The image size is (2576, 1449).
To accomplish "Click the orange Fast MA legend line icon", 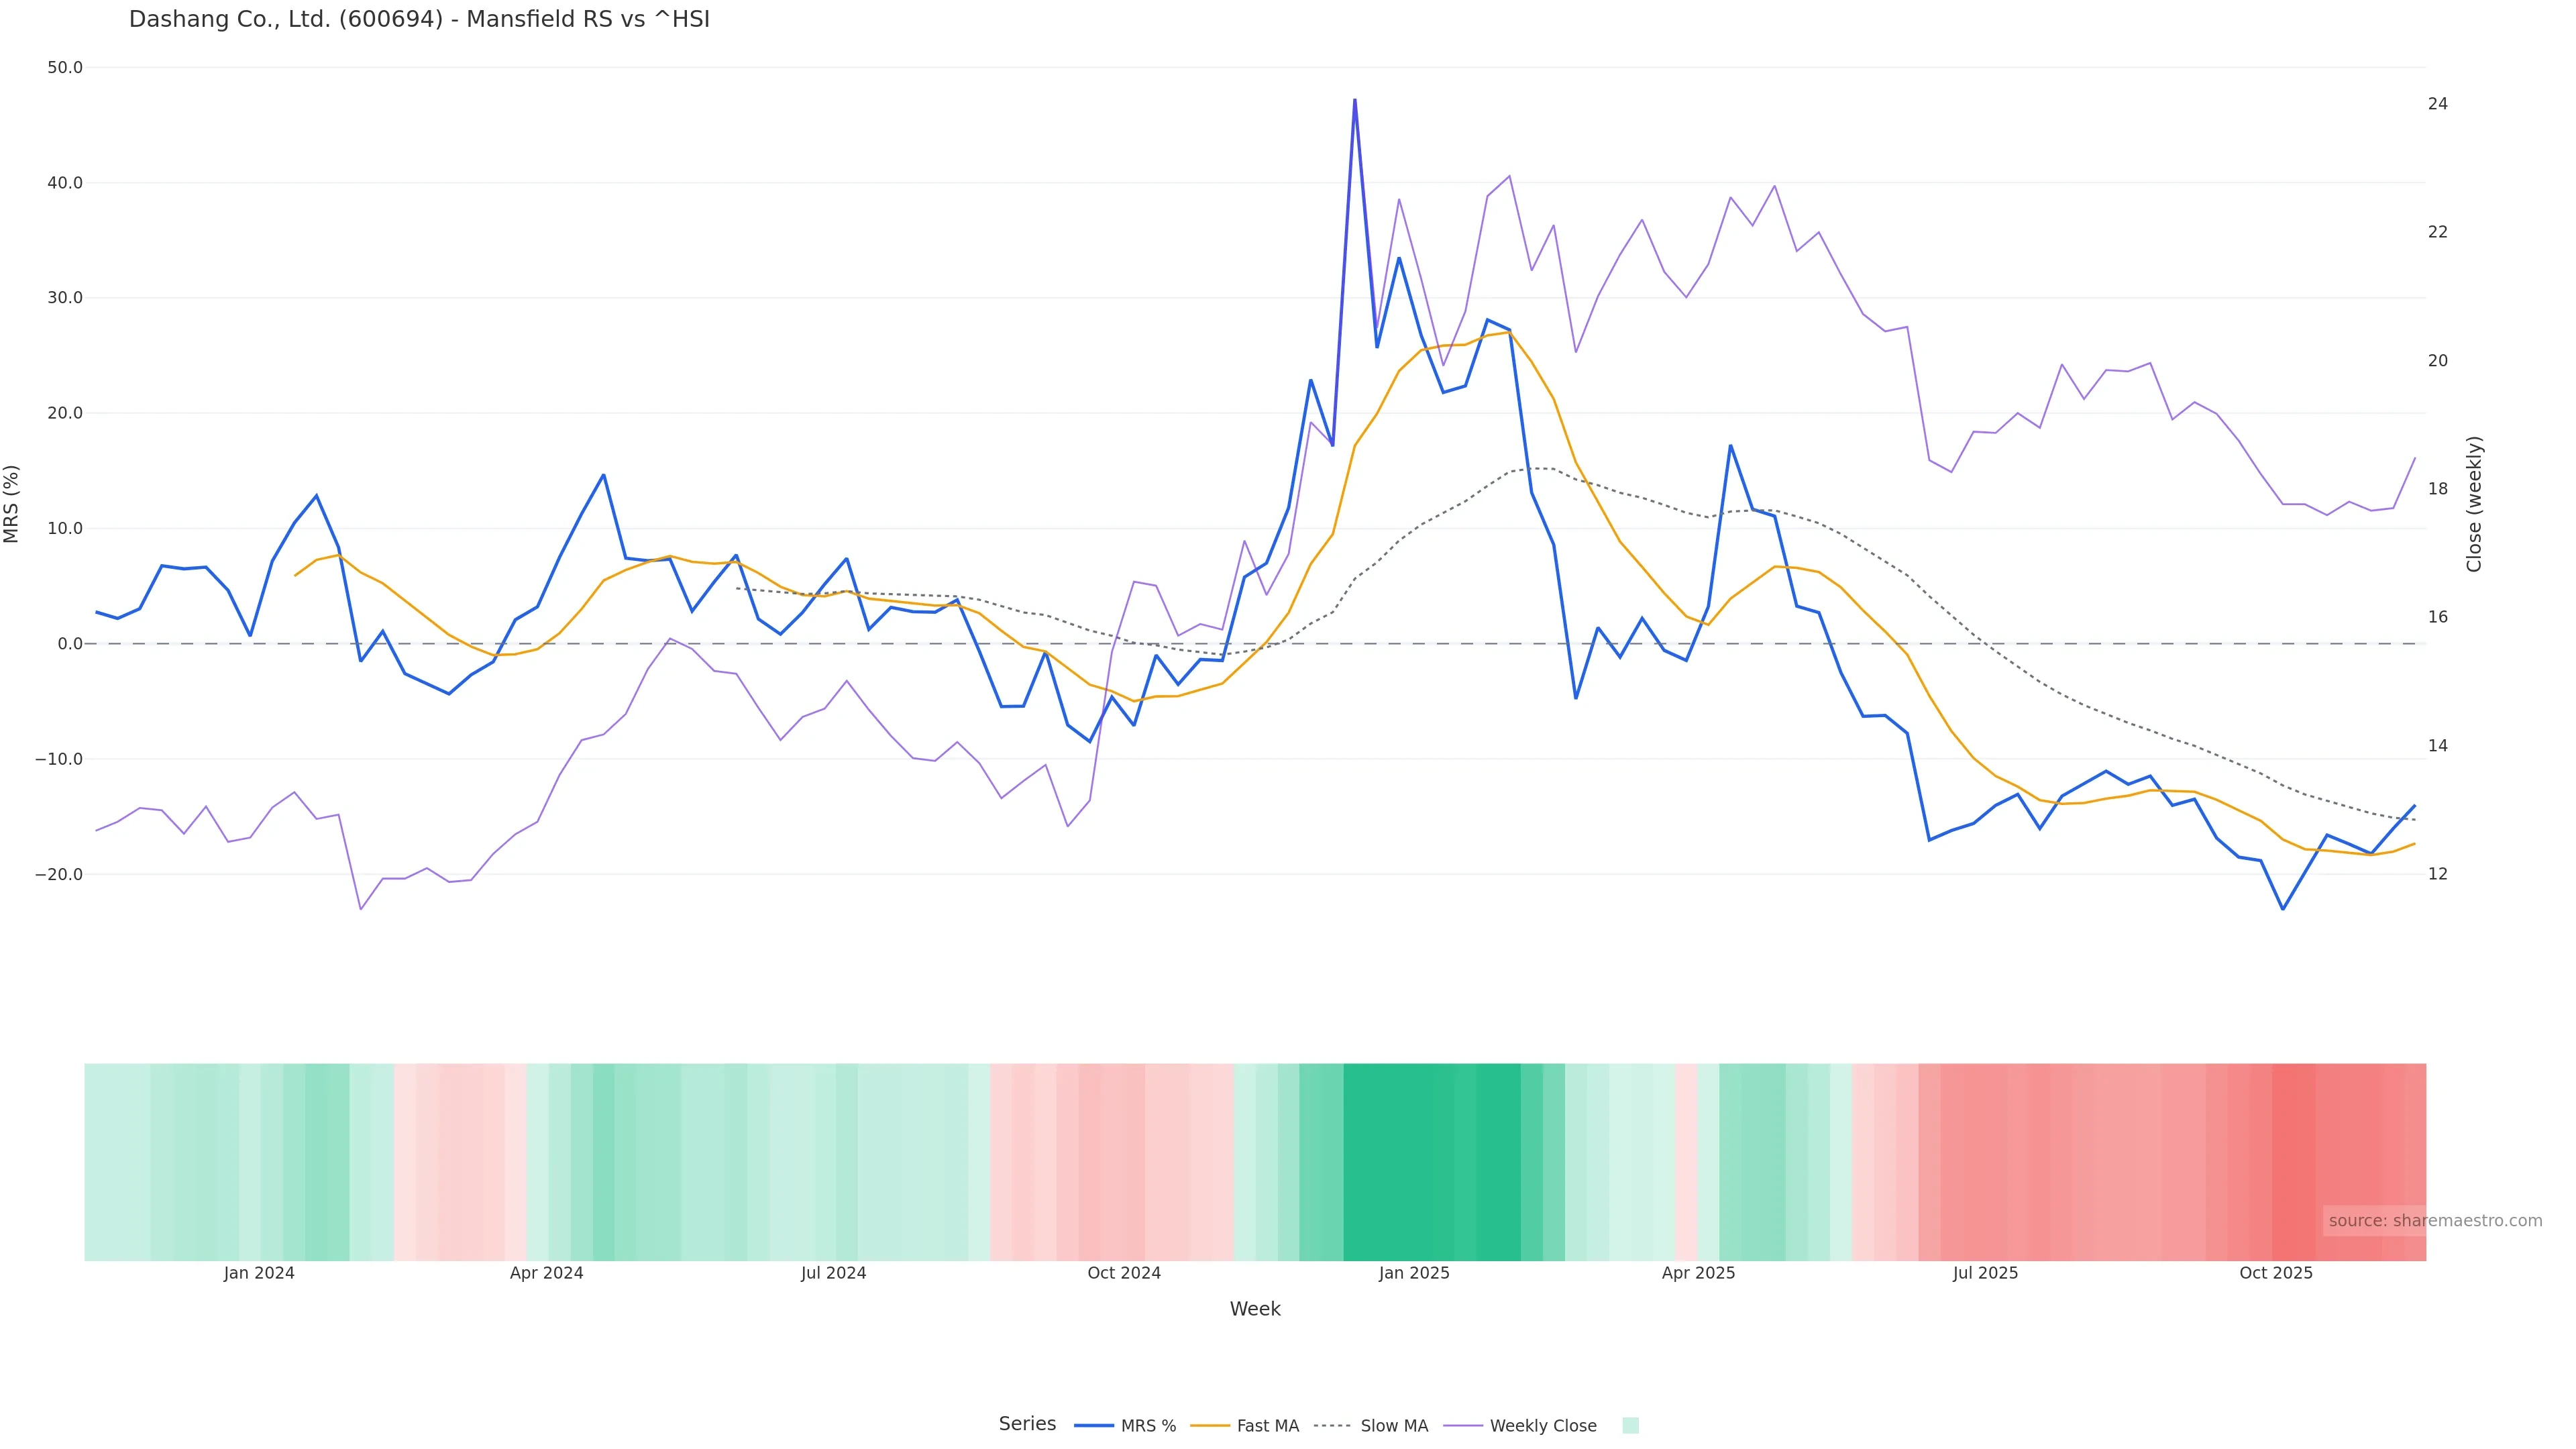I will (1210, 1426).
